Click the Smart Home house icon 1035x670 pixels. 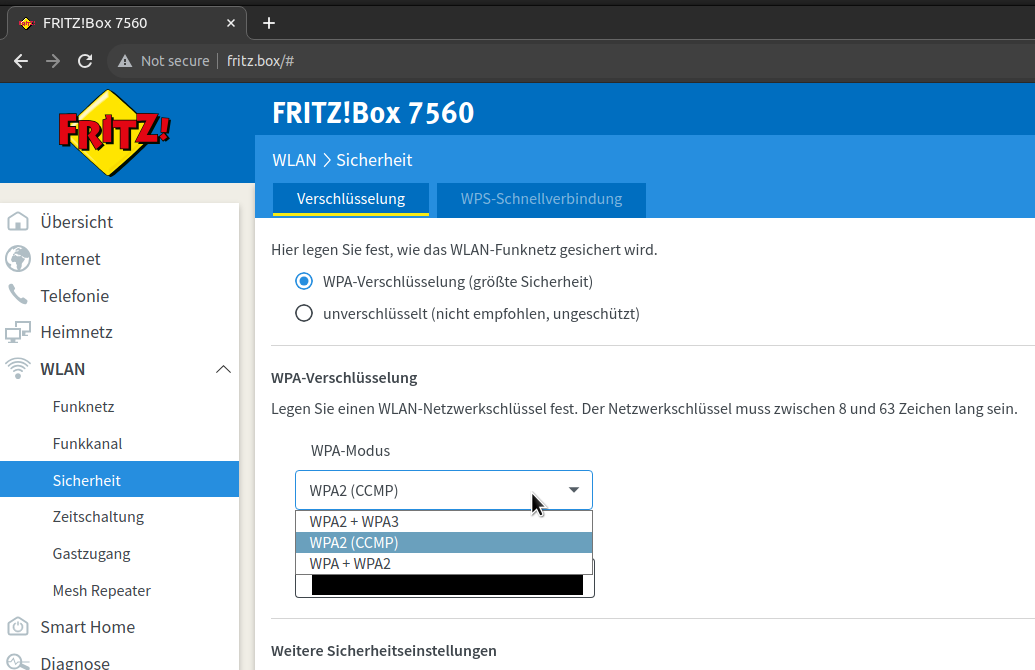coord(19,626)
